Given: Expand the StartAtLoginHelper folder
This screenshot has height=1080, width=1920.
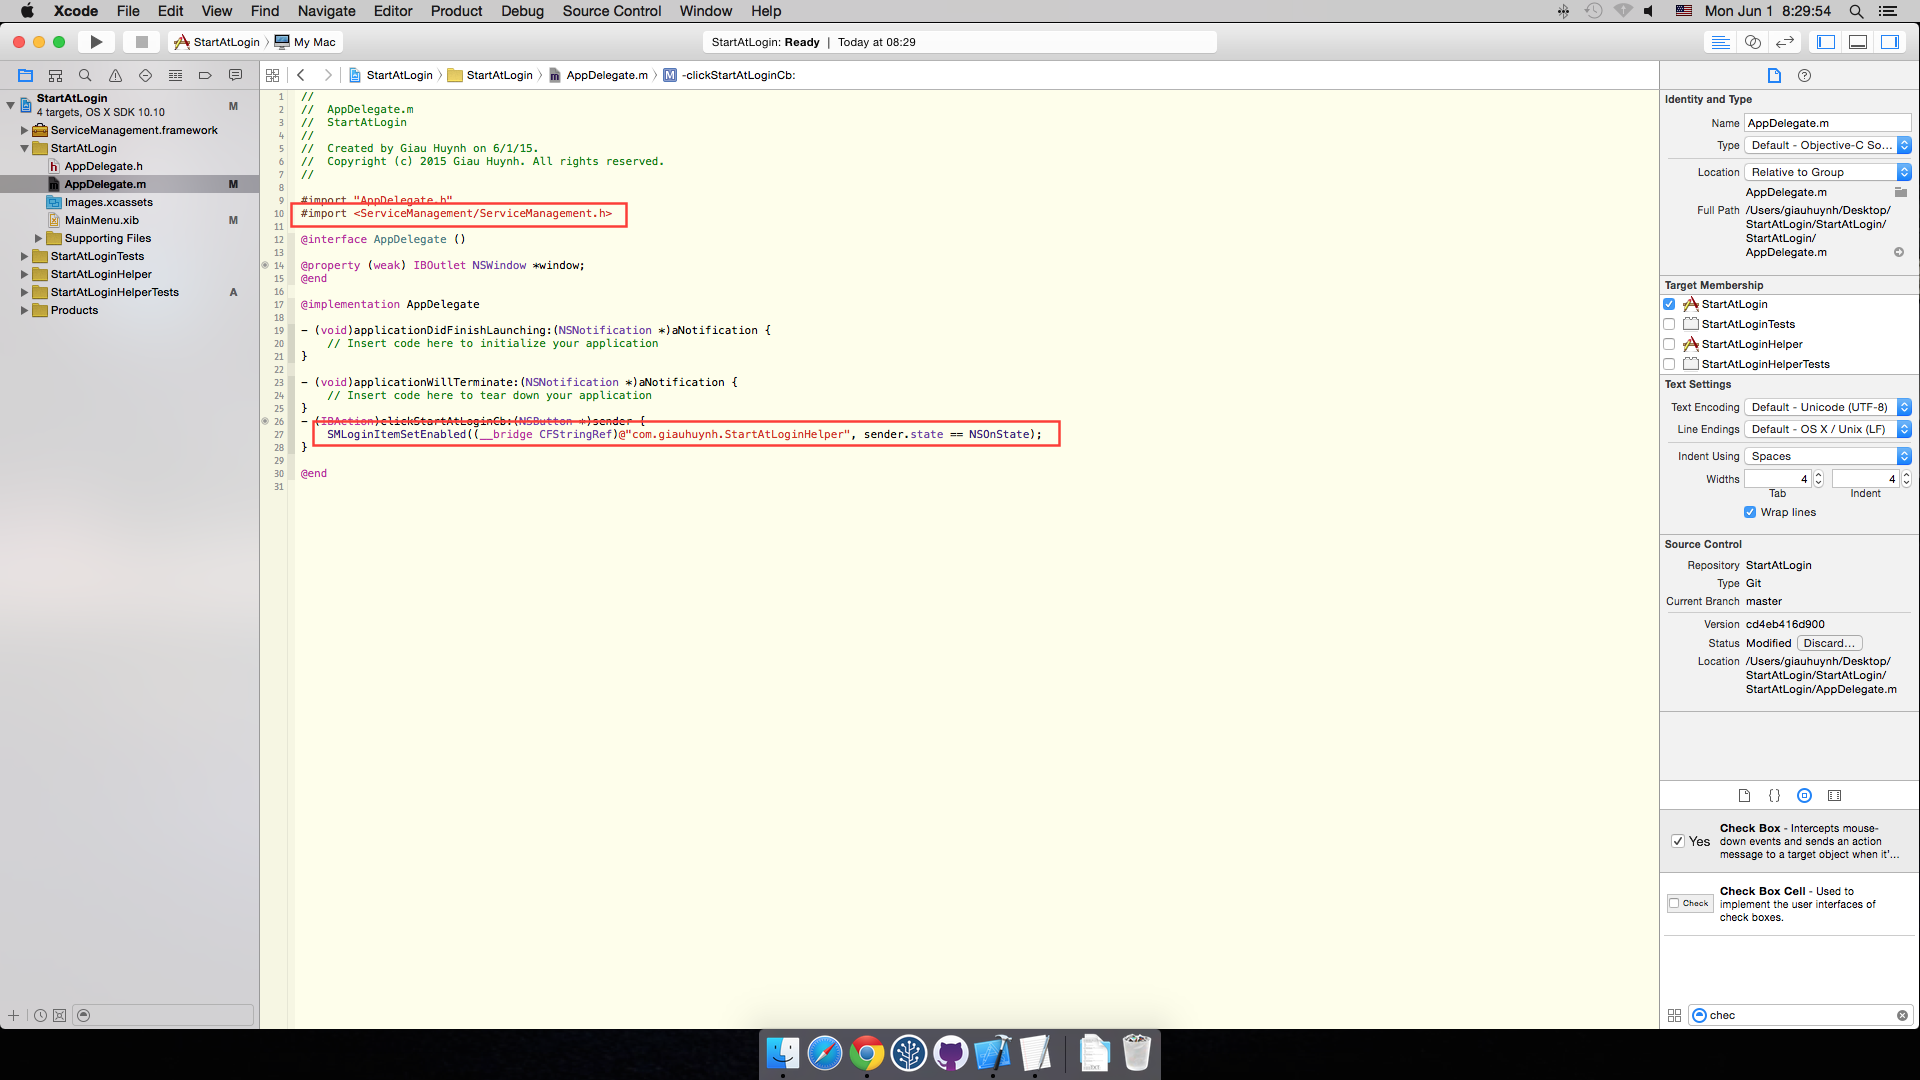Looking at the screenshot, I should [24, 274].
